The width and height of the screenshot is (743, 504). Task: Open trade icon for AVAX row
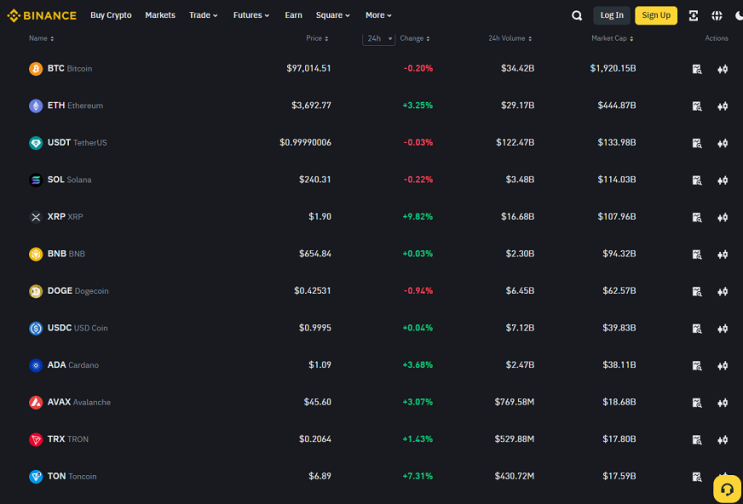pyautogui.click(x=722, y=403)
